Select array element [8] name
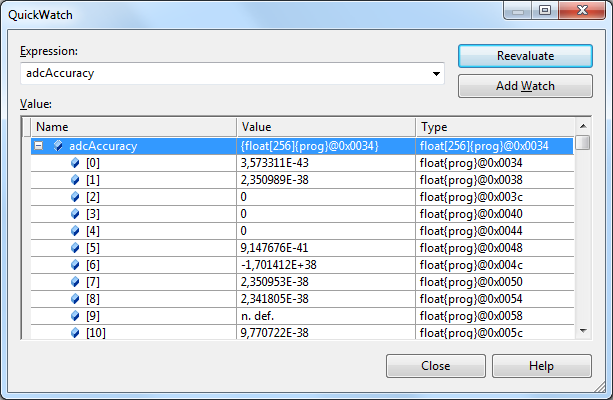This screenshot has width=613, height=400. click(x=93, y=299)
